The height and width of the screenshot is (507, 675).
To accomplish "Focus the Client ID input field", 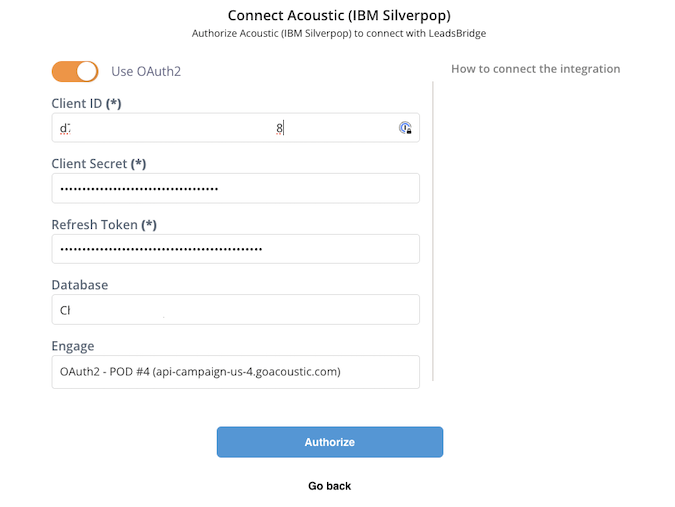I will [235, 128].
